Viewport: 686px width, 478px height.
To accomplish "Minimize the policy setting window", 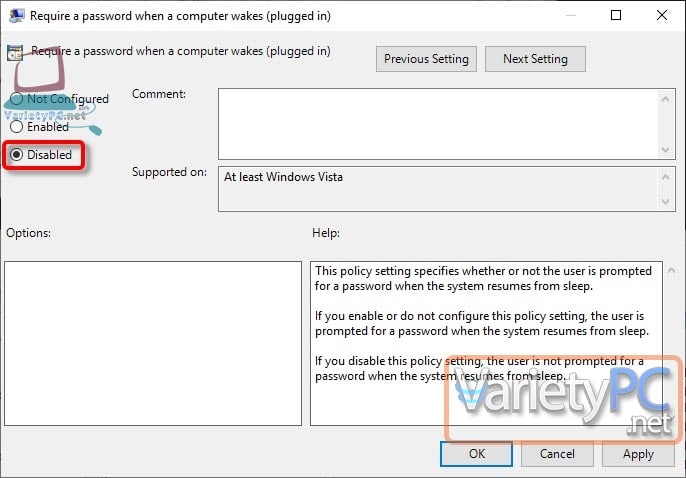I will [x=567, y=16].
